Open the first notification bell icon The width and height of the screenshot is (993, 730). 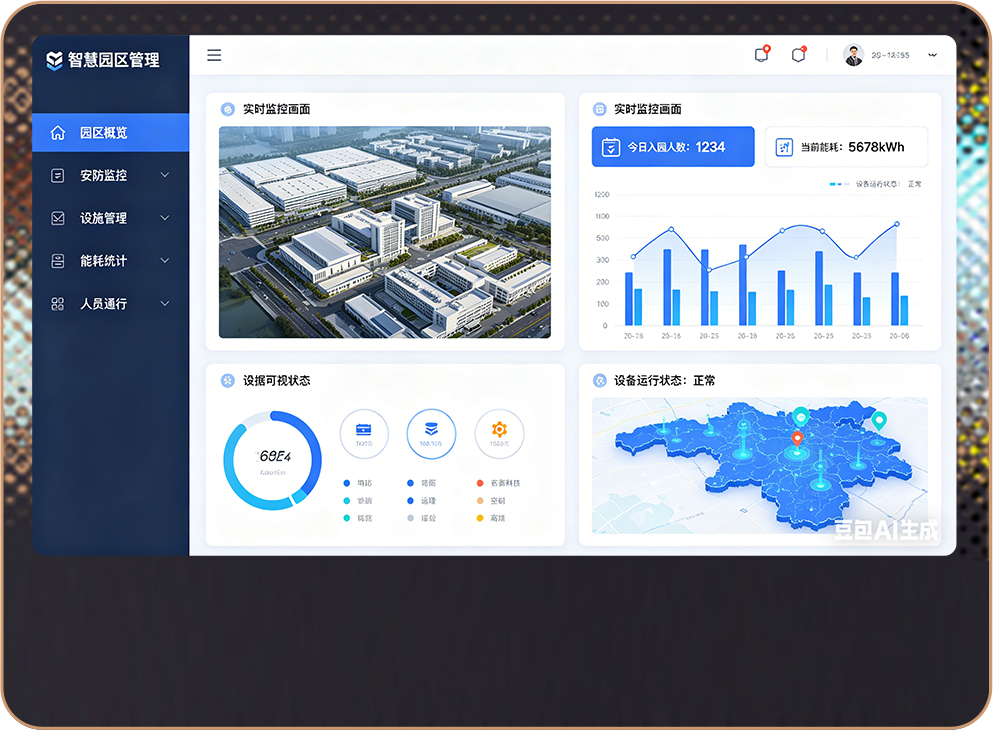point(762,54)
